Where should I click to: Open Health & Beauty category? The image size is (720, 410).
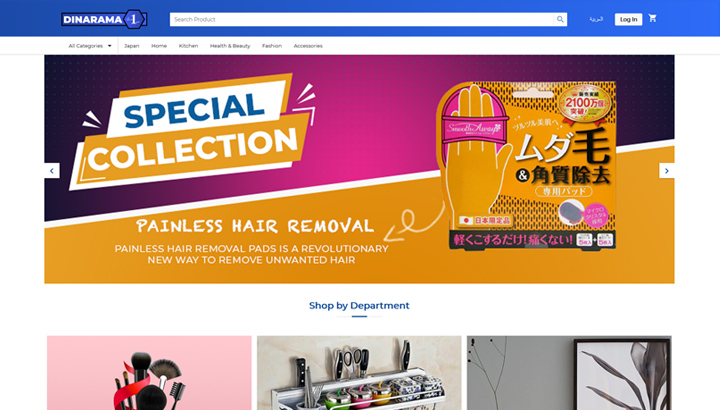(230, 46)
